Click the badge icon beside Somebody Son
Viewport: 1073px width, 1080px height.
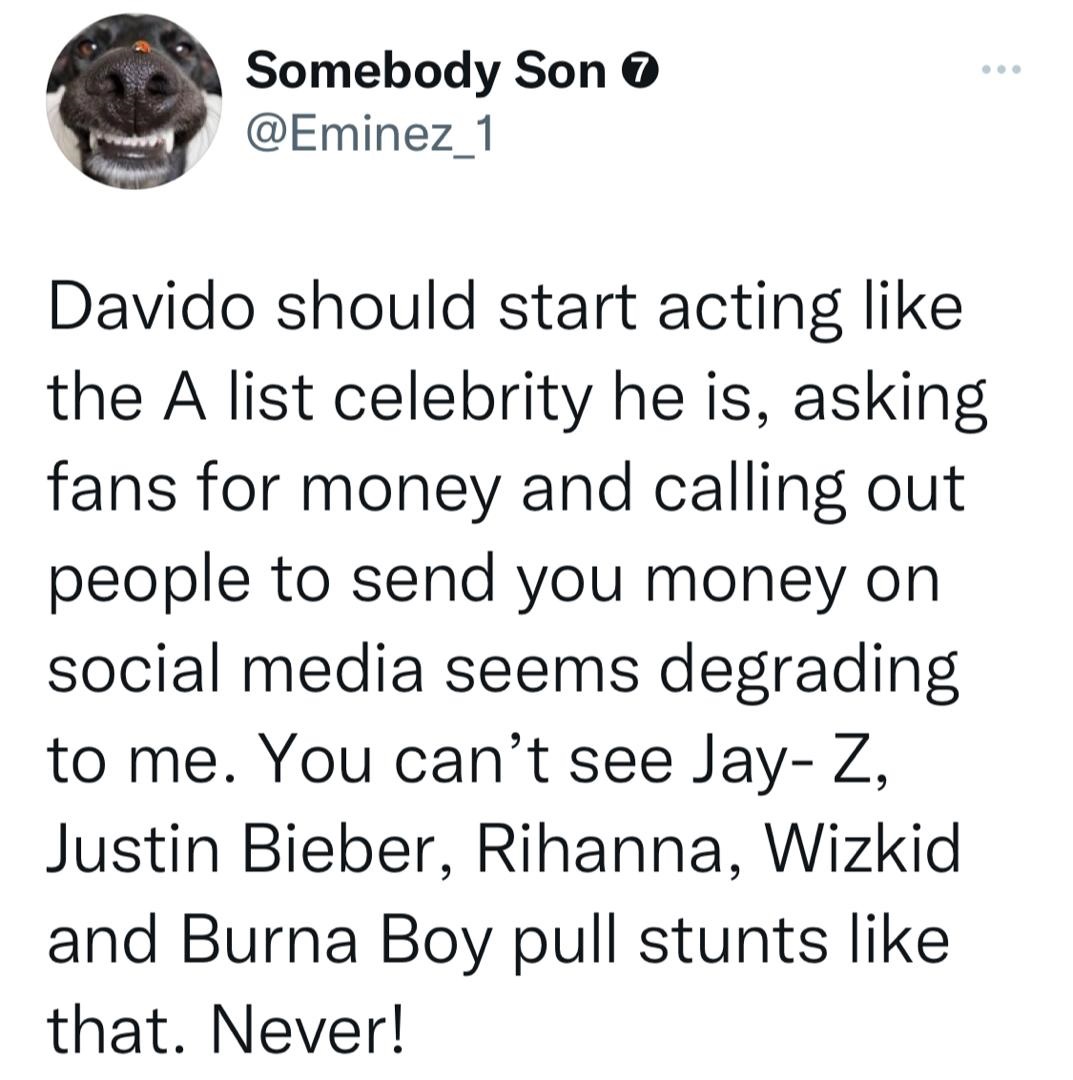pyautogui.click(x=641, y=72)
